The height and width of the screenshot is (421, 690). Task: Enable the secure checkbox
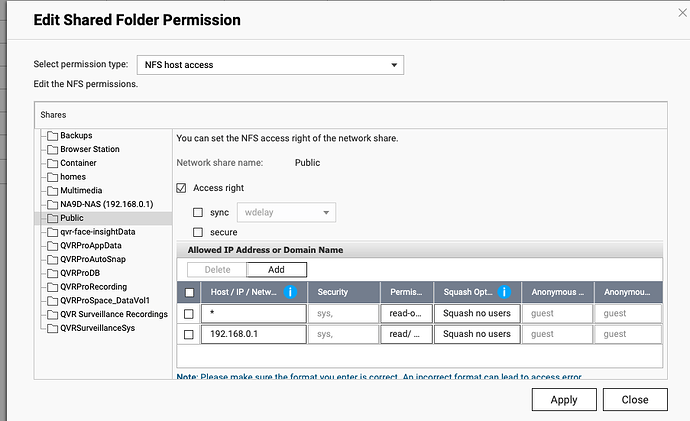pos(198,232)
